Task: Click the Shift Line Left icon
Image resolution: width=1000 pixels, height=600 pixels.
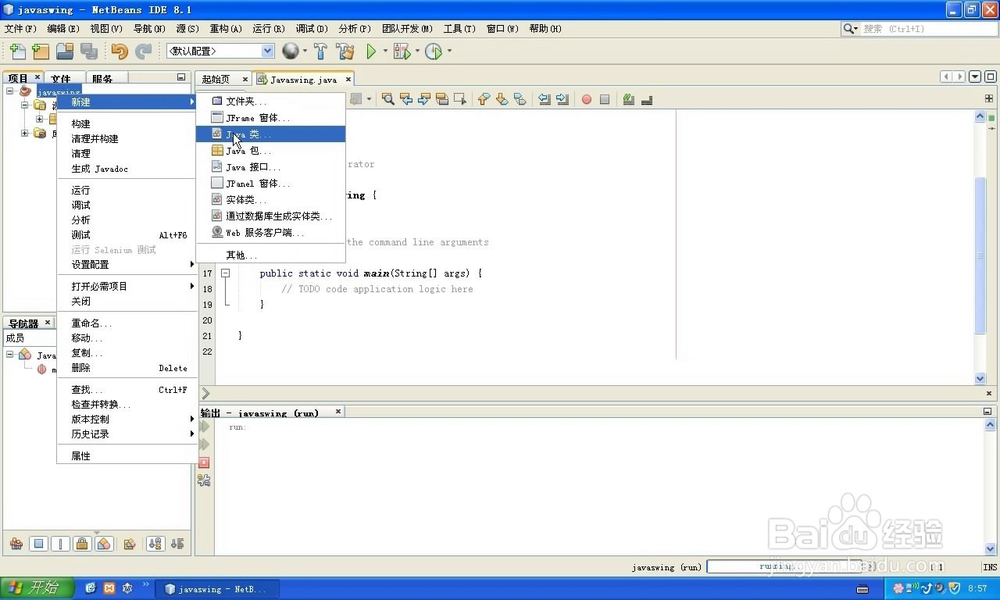Action: click(x=544, y=99)
